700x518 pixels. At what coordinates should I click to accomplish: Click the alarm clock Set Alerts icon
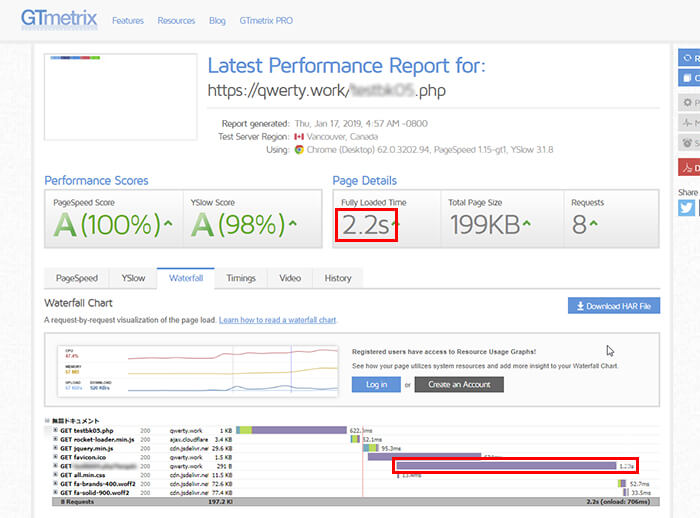tap(688, 143)
